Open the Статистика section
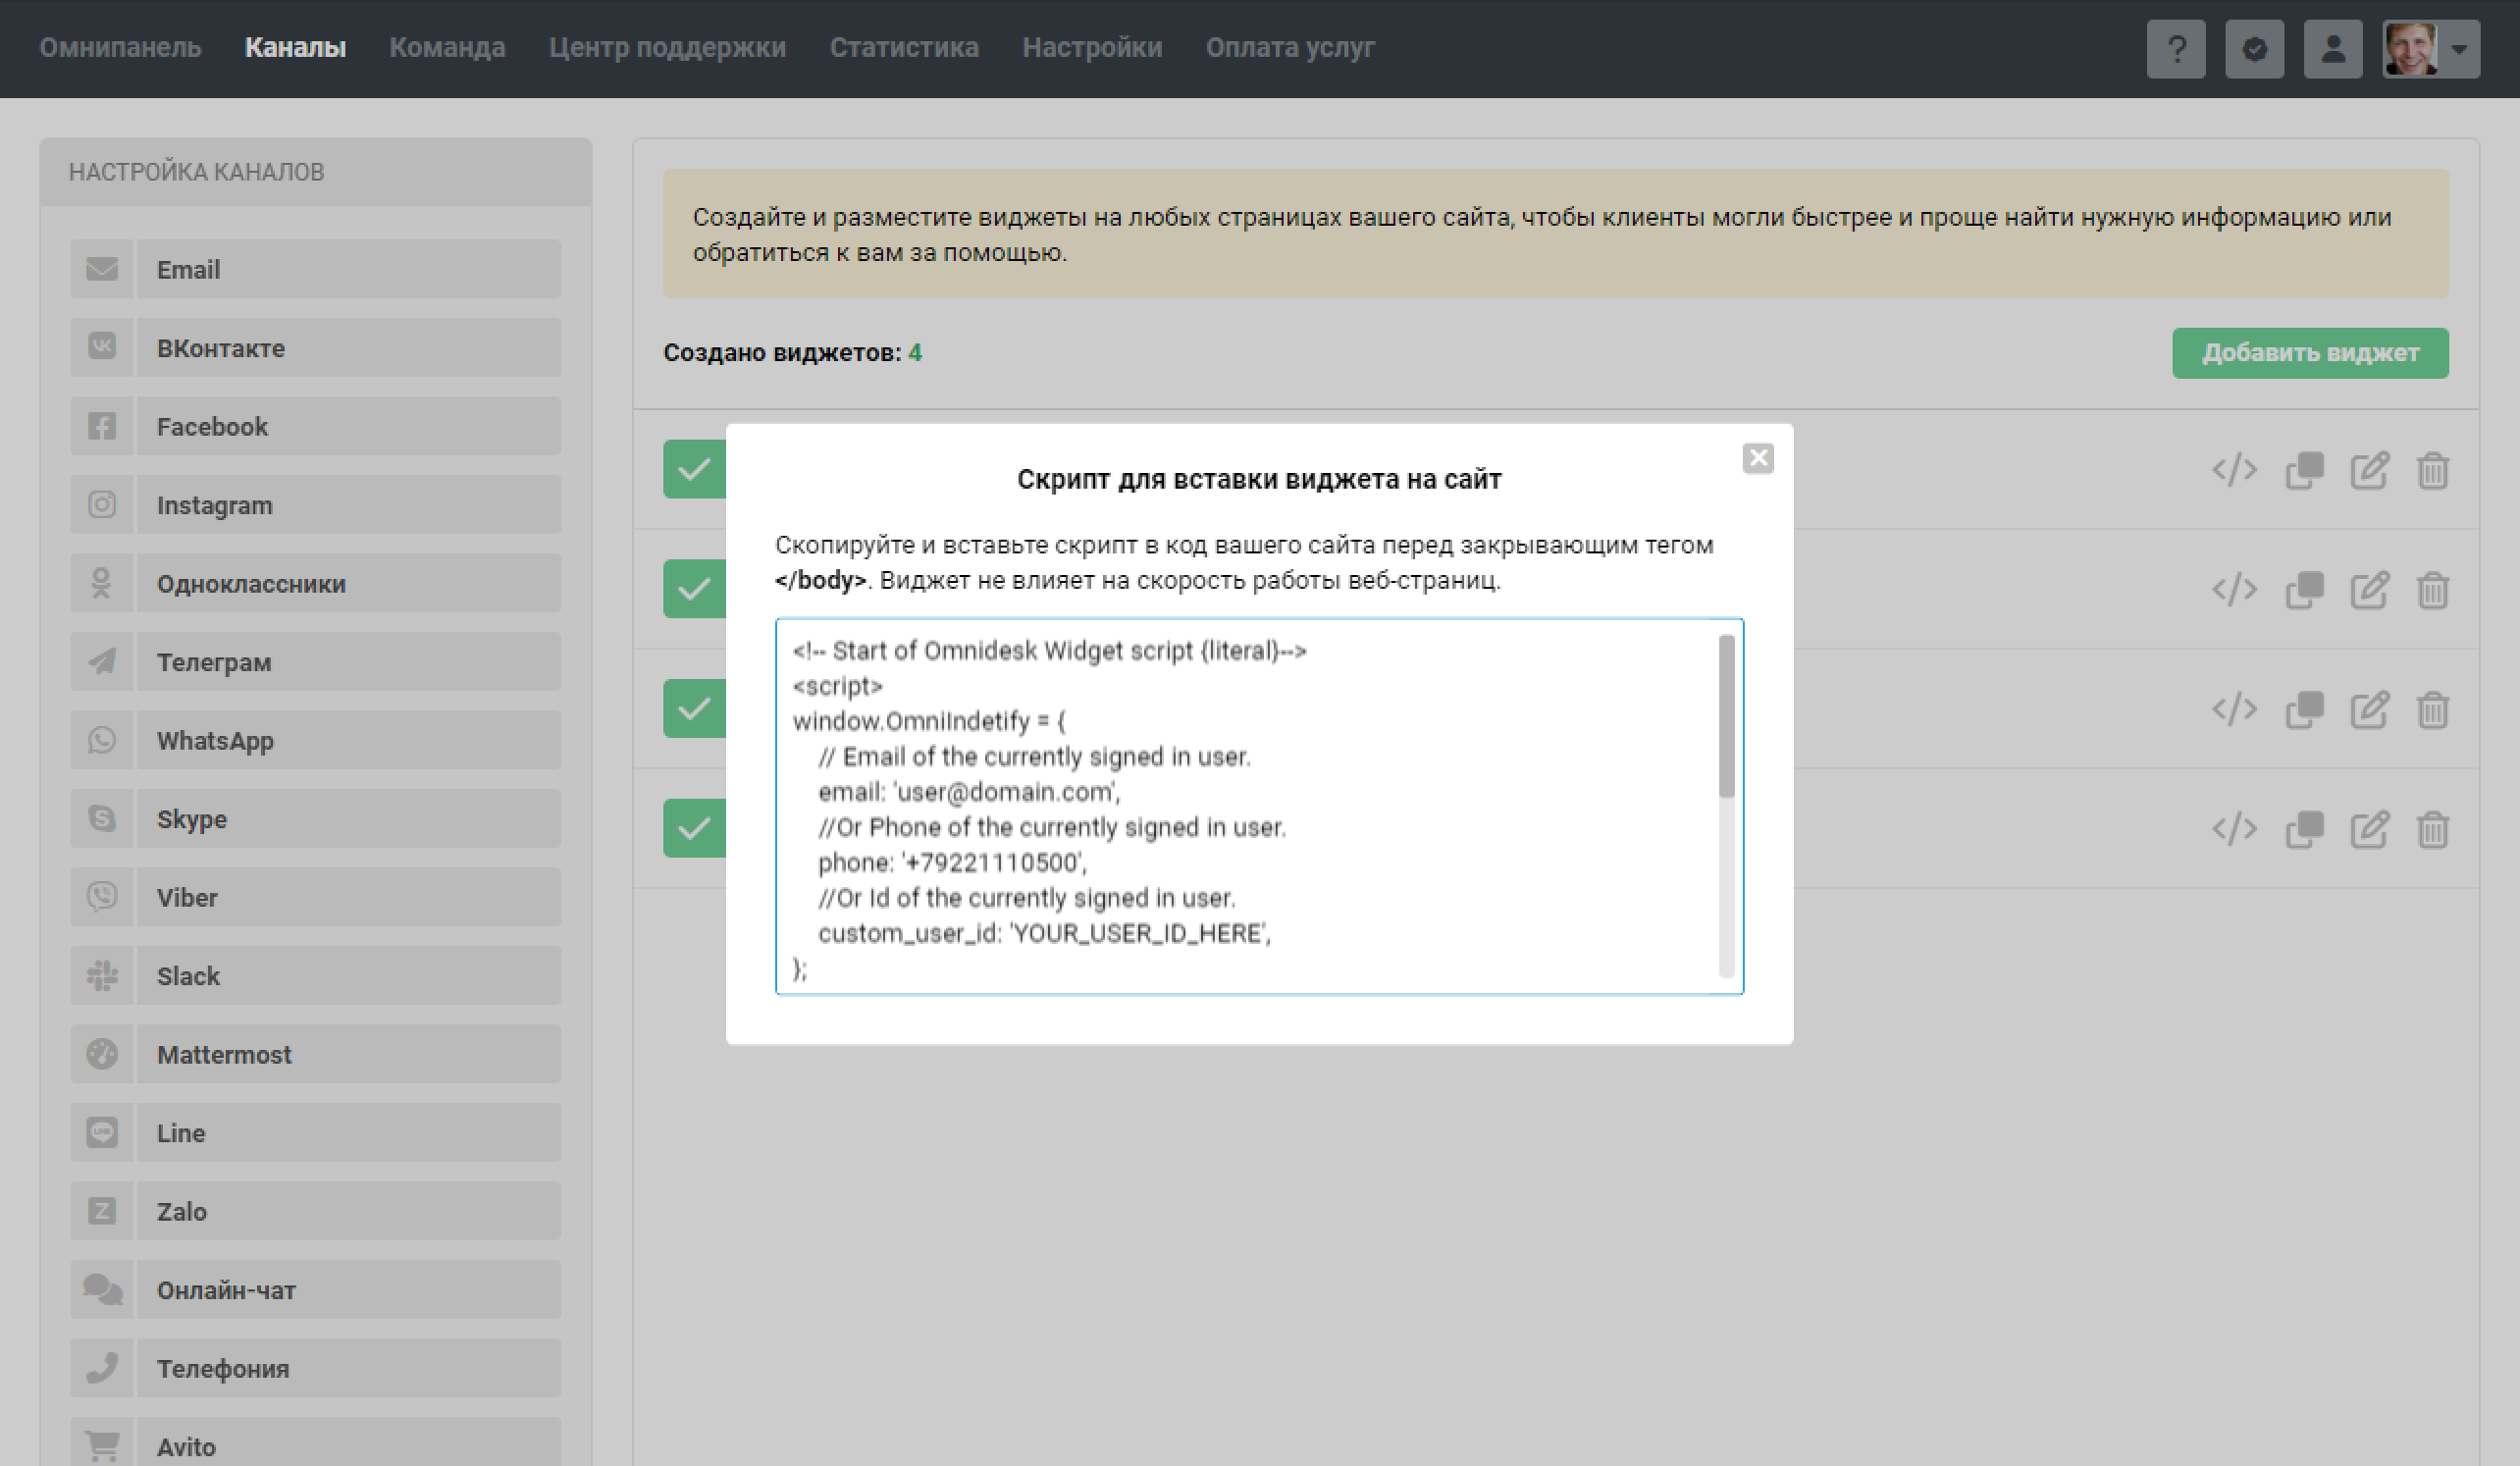Viewport: 2520px width, 1466px height. click(904, 47)
